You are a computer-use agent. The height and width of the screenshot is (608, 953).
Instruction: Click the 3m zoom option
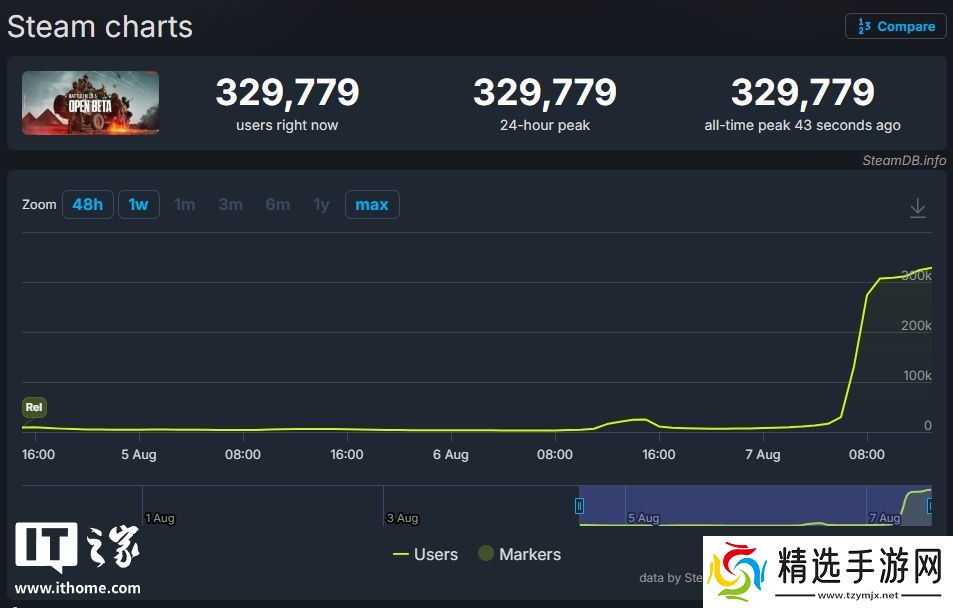(x=230, y=205)
